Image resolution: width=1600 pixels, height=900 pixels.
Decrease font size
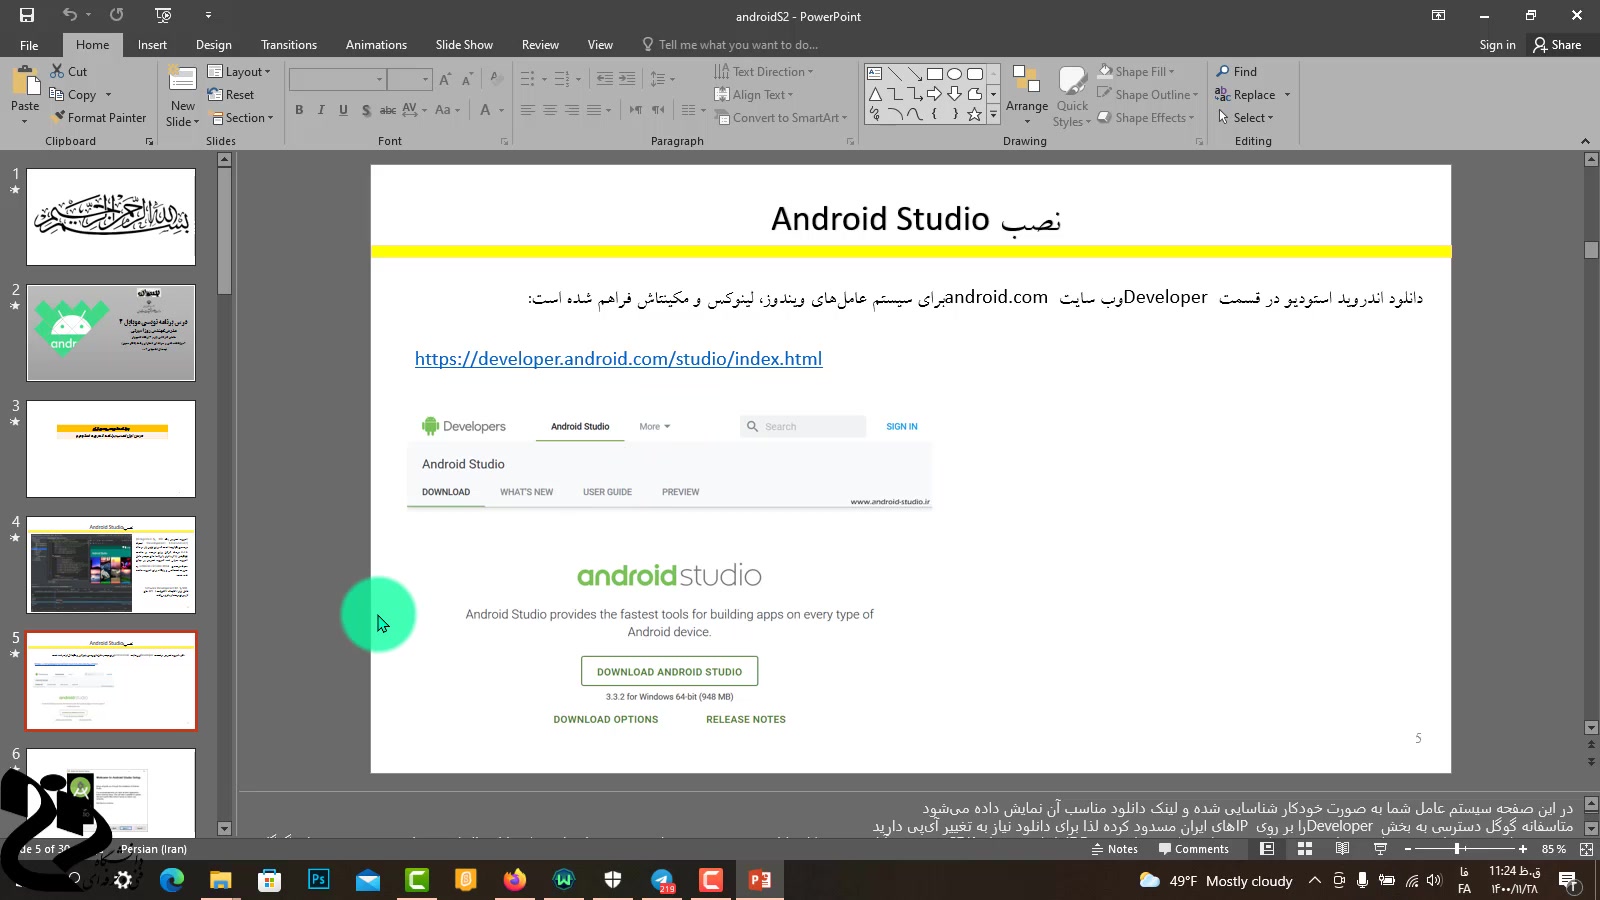(x=467, y=79)
